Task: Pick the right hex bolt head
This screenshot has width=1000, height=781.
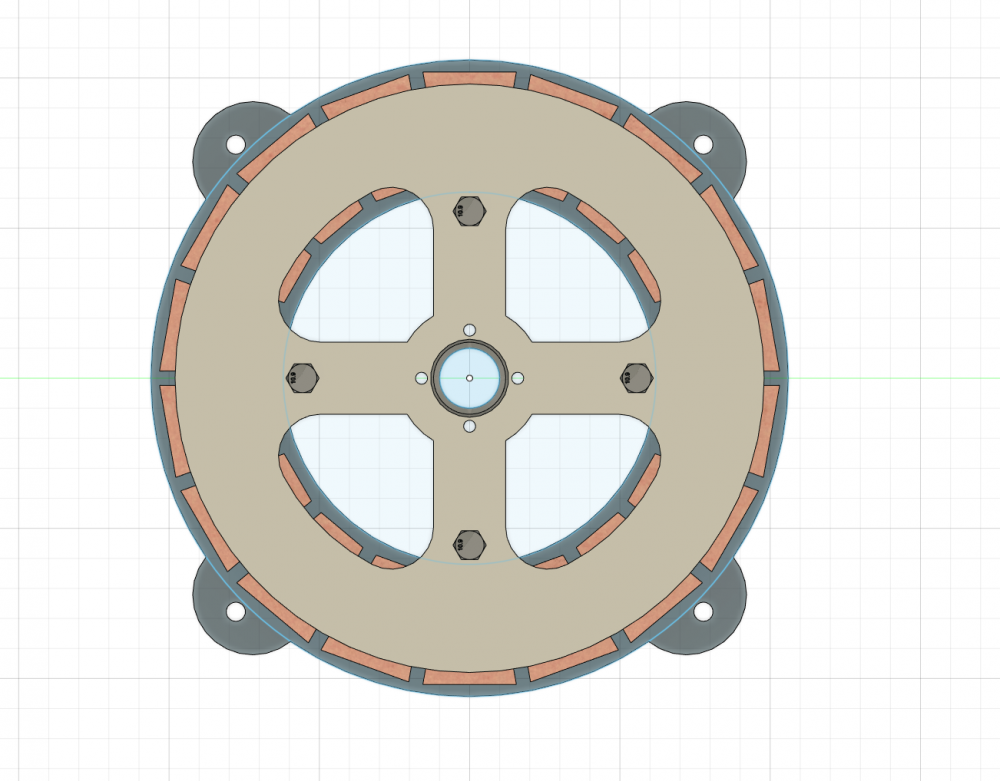Action: click(x=637, y=378)
